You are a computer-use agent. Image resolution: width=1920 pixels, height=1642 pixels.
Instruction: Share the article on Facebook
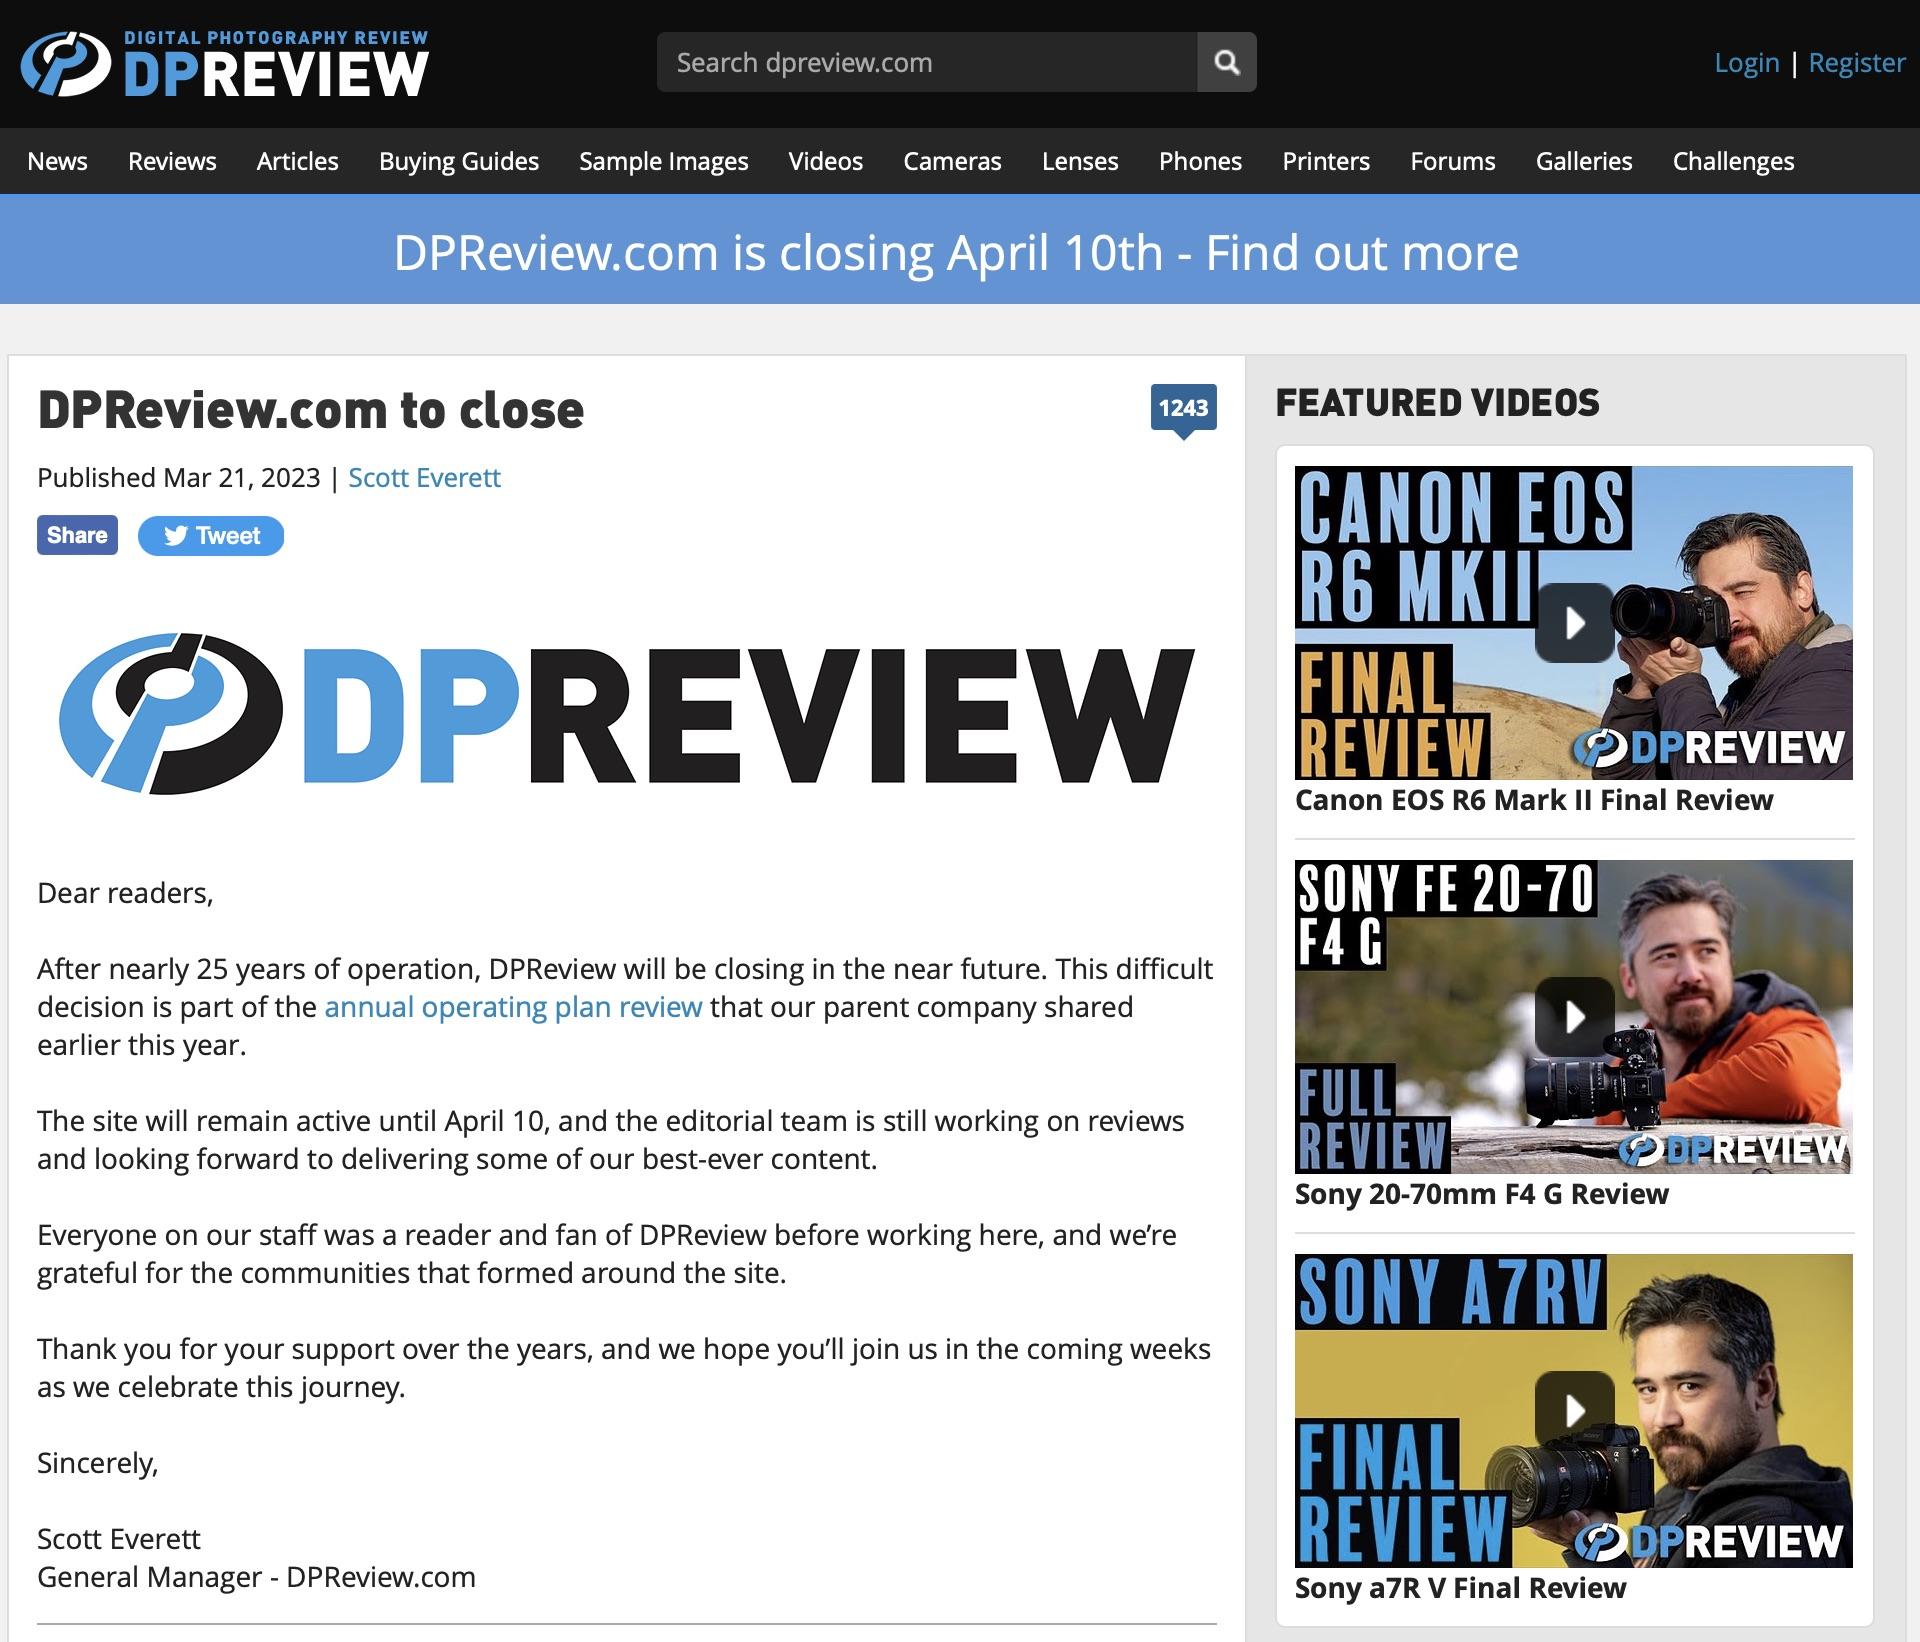click(77, 535)
